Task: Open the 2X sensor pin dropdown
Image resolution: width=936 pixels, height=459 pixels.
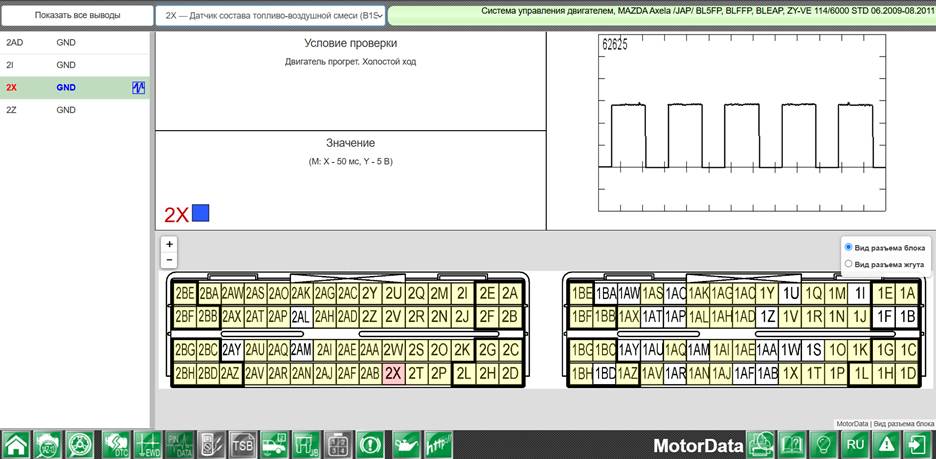Action: coord(270,16)
